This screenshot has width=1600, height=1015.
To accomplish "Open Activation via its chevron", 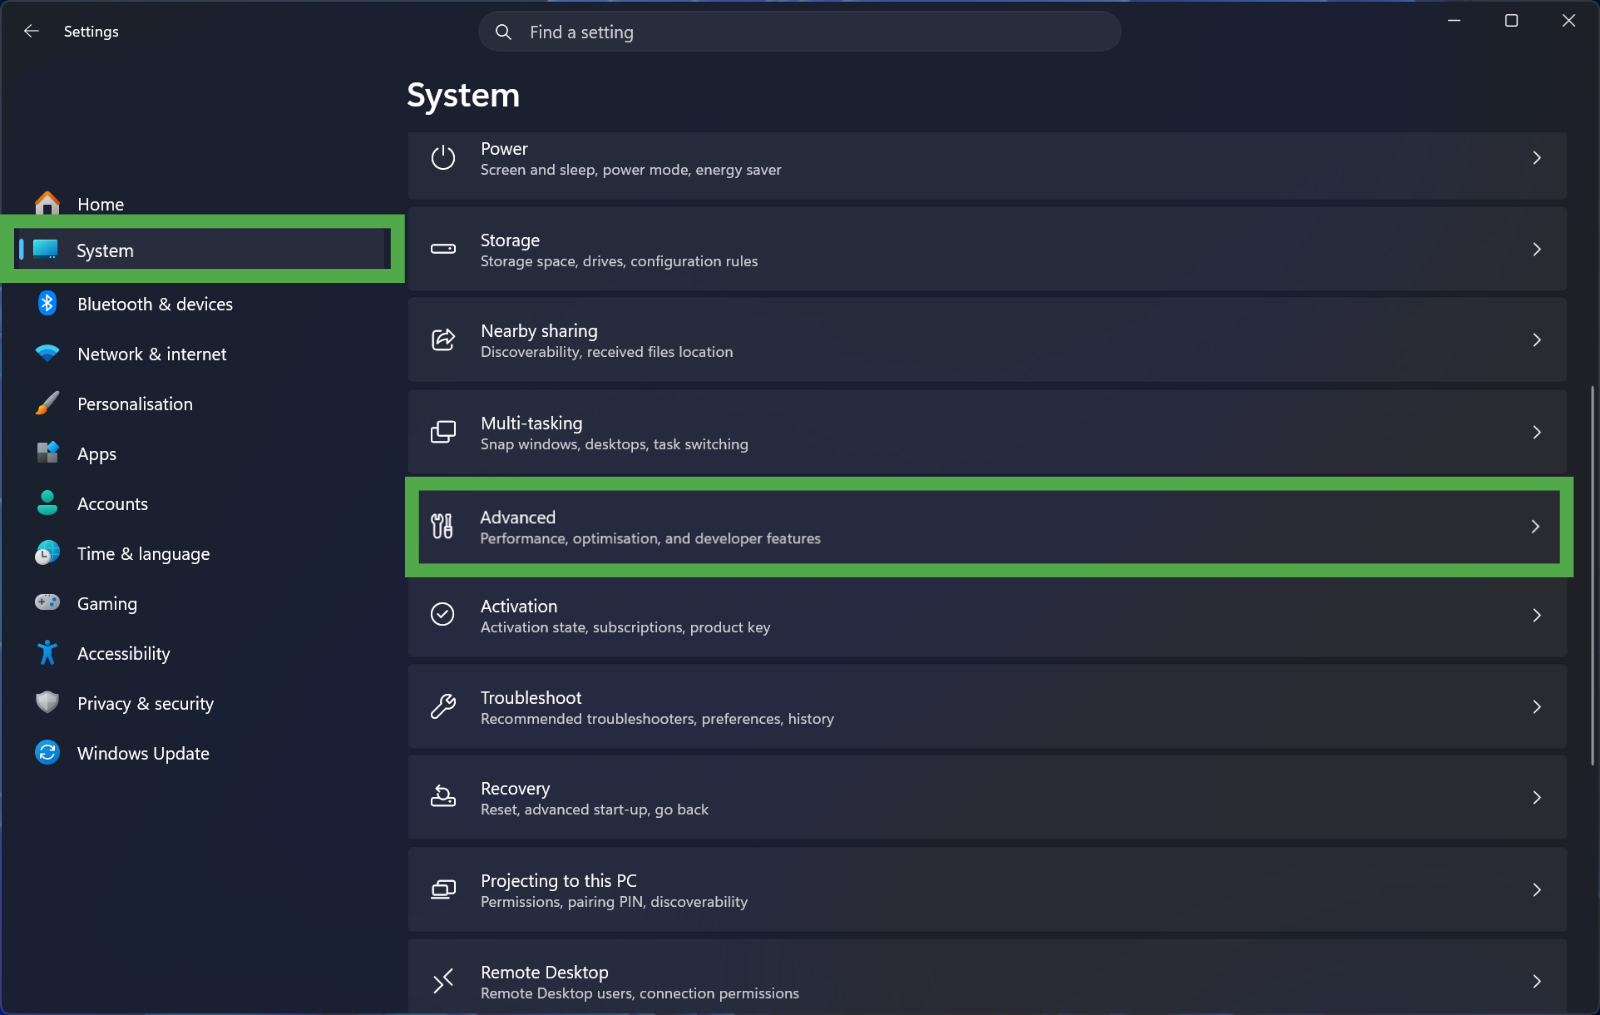I will (x=1537, y=615).
